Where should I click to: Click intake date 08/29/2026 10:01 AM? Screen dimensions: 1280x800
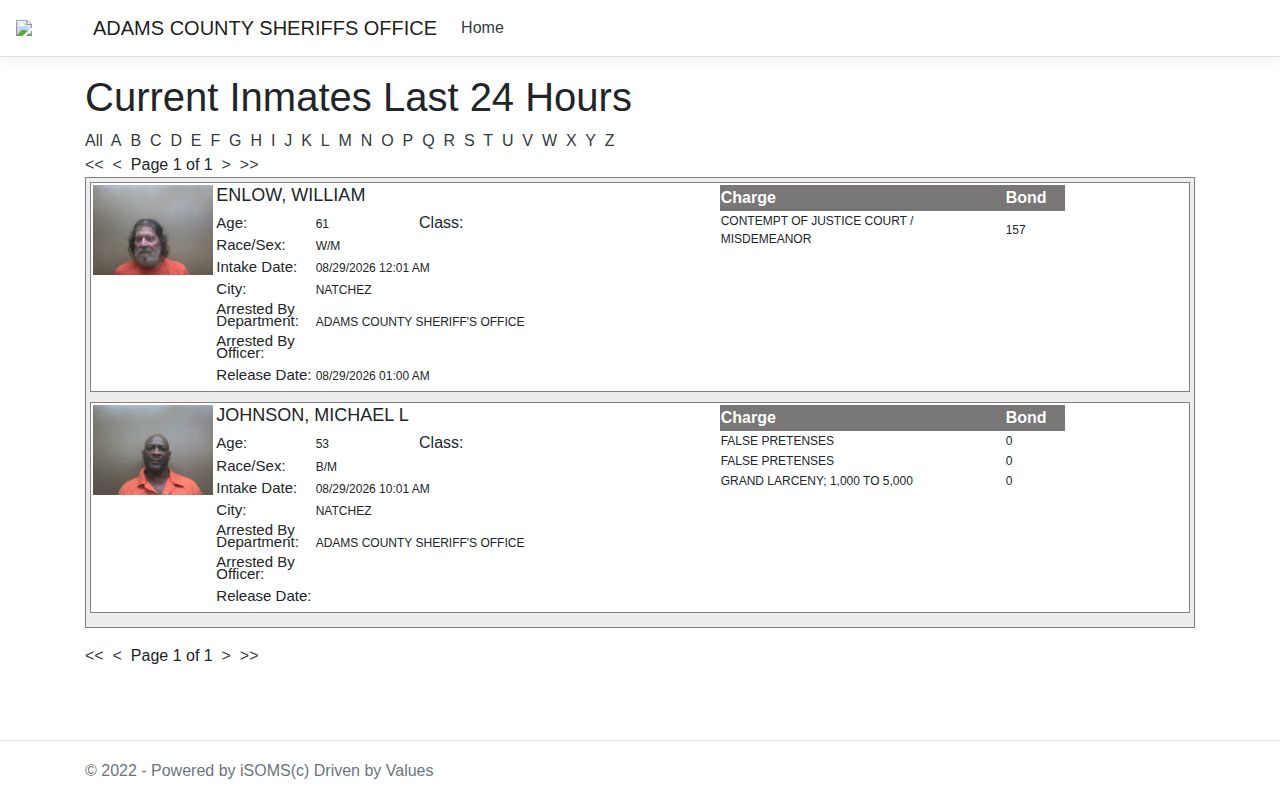coord(373,489)
